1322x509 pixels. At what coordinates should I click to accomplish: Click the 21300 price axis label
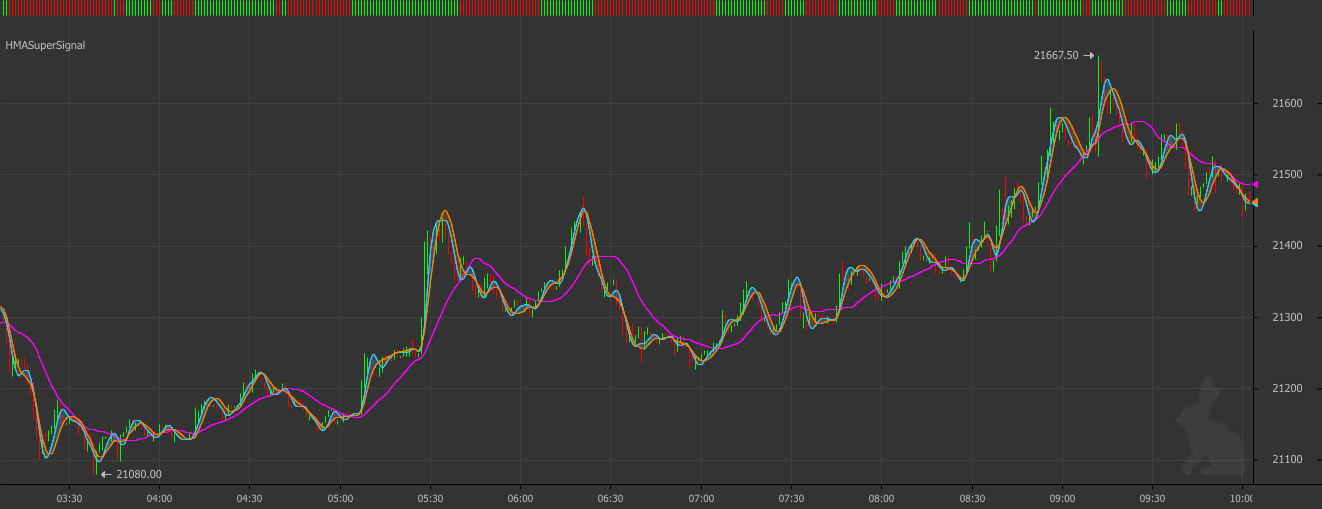1287,318
